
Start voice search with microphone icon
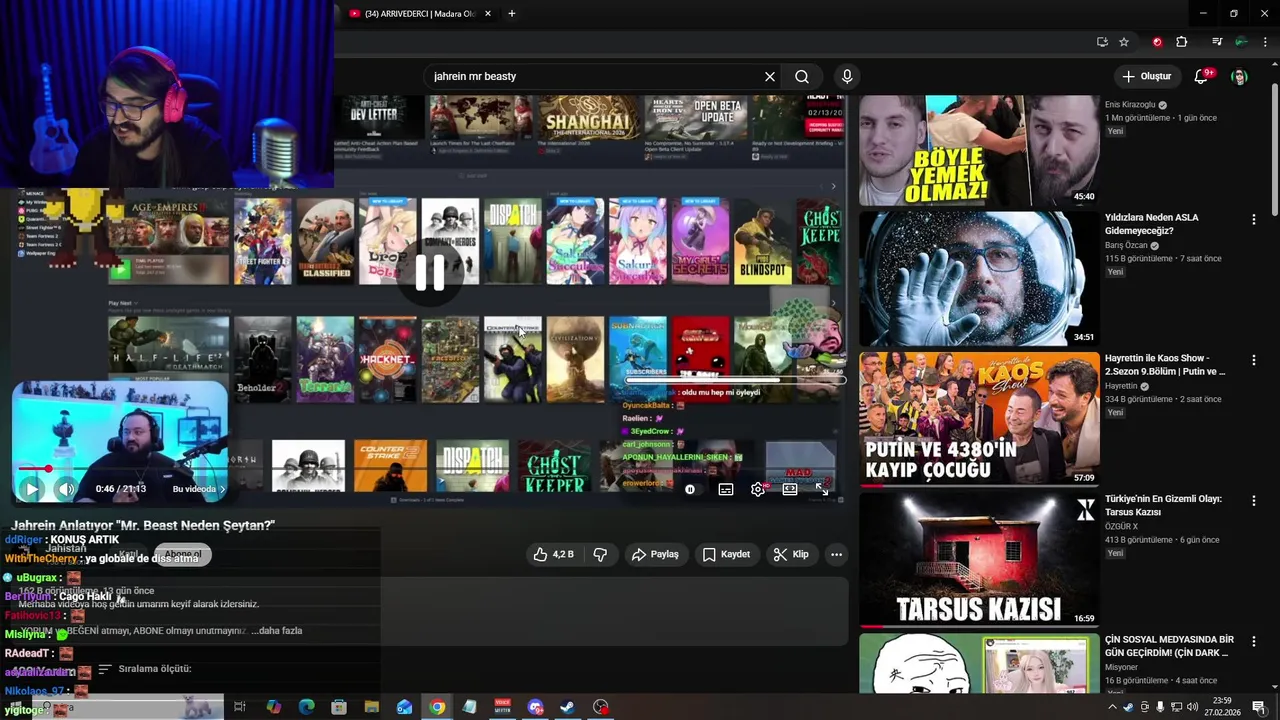[847, 76]
